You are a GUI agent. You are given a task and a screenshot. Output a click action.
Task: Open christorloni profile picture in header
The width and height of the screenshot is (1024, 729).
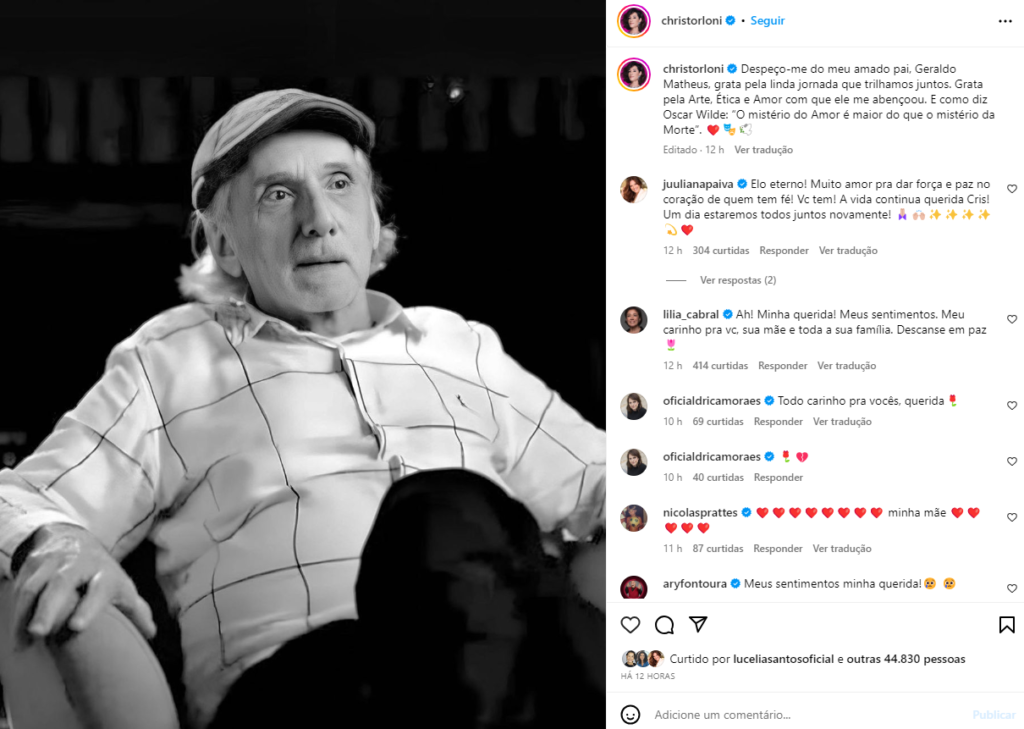(633, 21)
